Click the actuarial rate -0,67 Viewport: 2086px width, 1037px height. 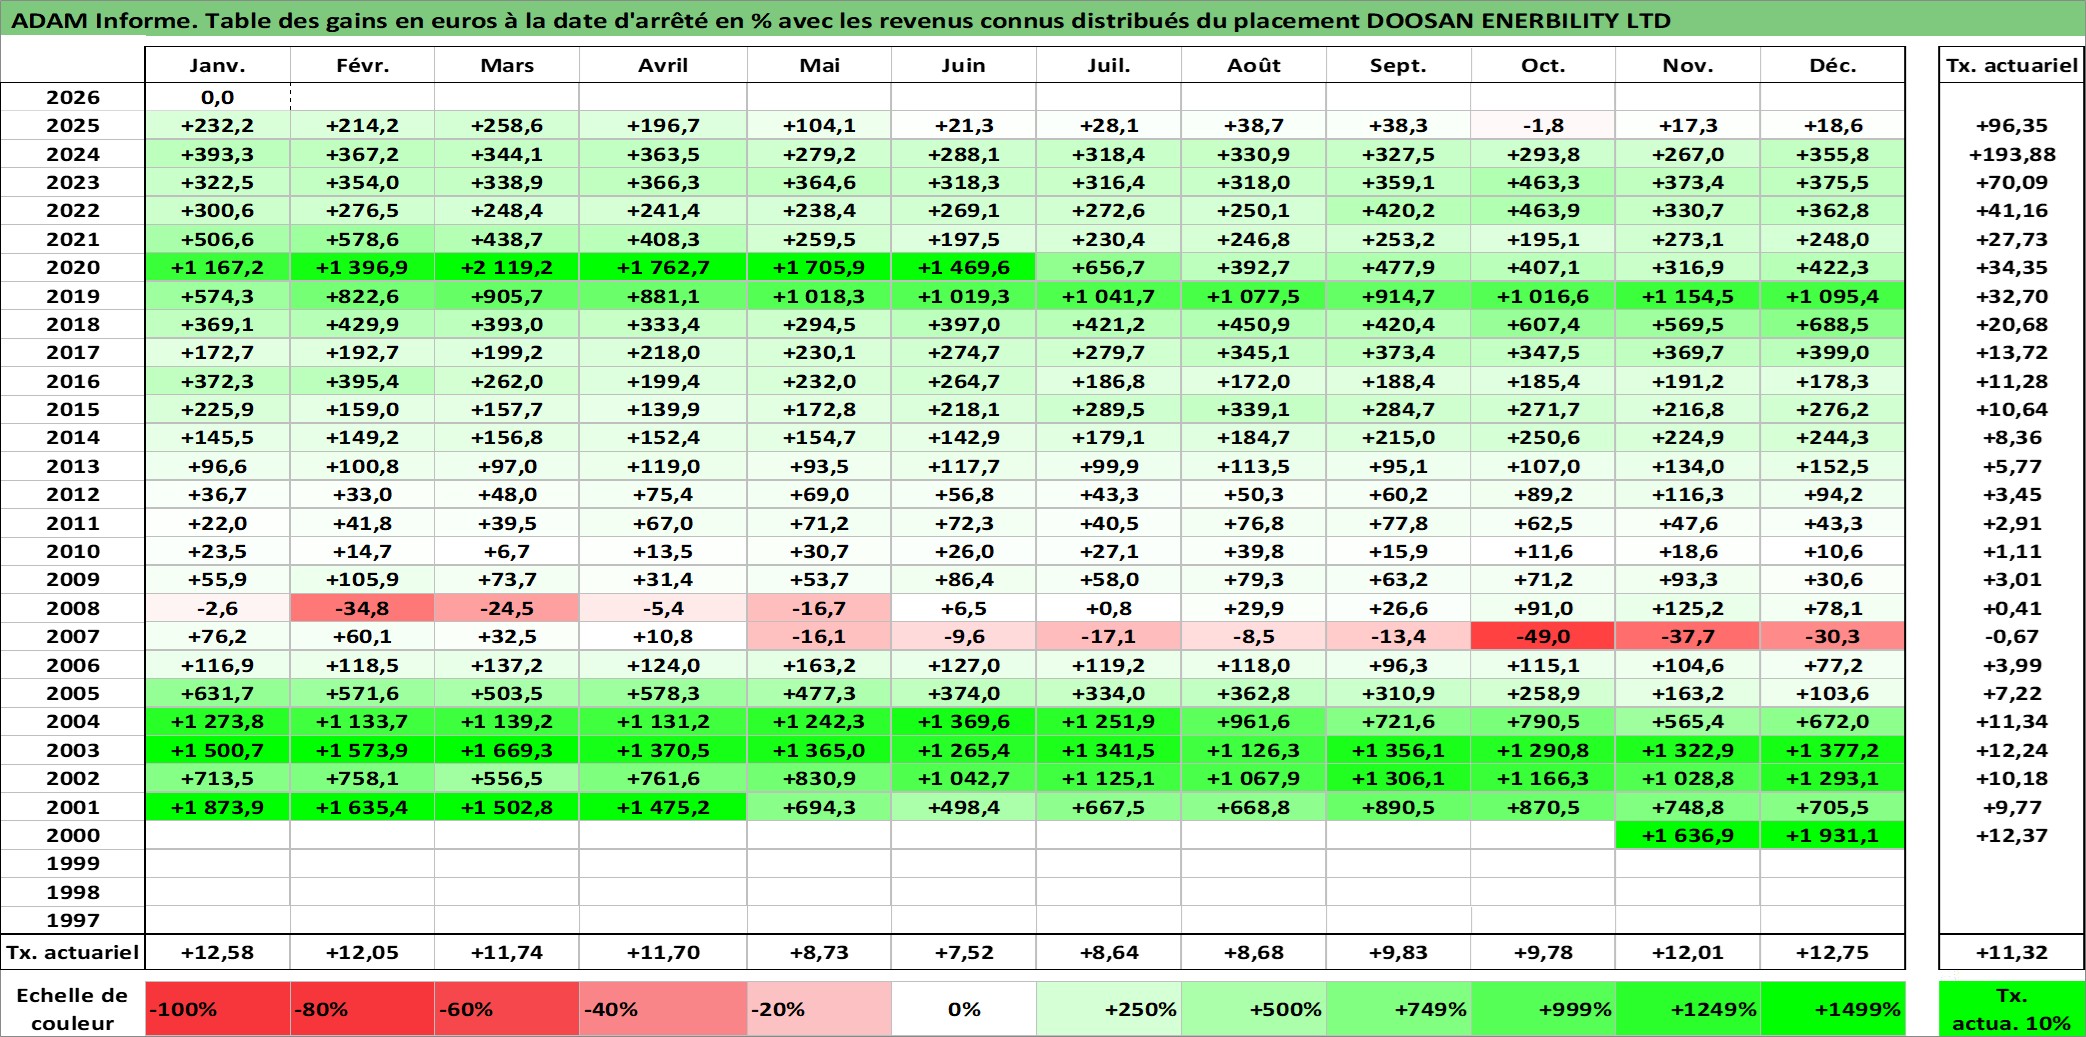(2011, 636)
